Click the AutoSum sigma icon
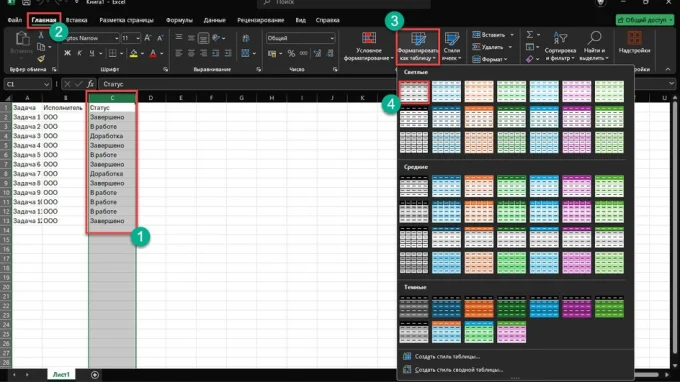680x382 pixels. coord(530,35)
